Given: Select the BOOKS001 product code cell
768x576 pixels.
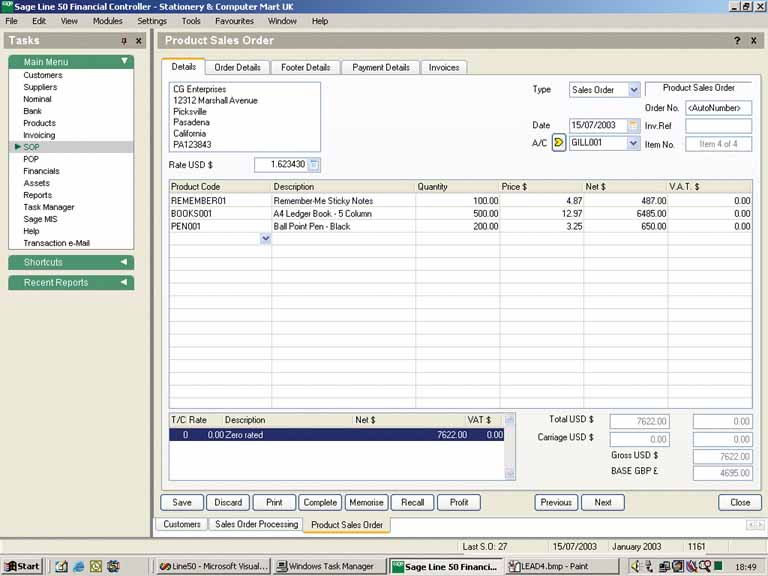Looking at the screenshot, I should pyautogui.click(x=220, y=214).
